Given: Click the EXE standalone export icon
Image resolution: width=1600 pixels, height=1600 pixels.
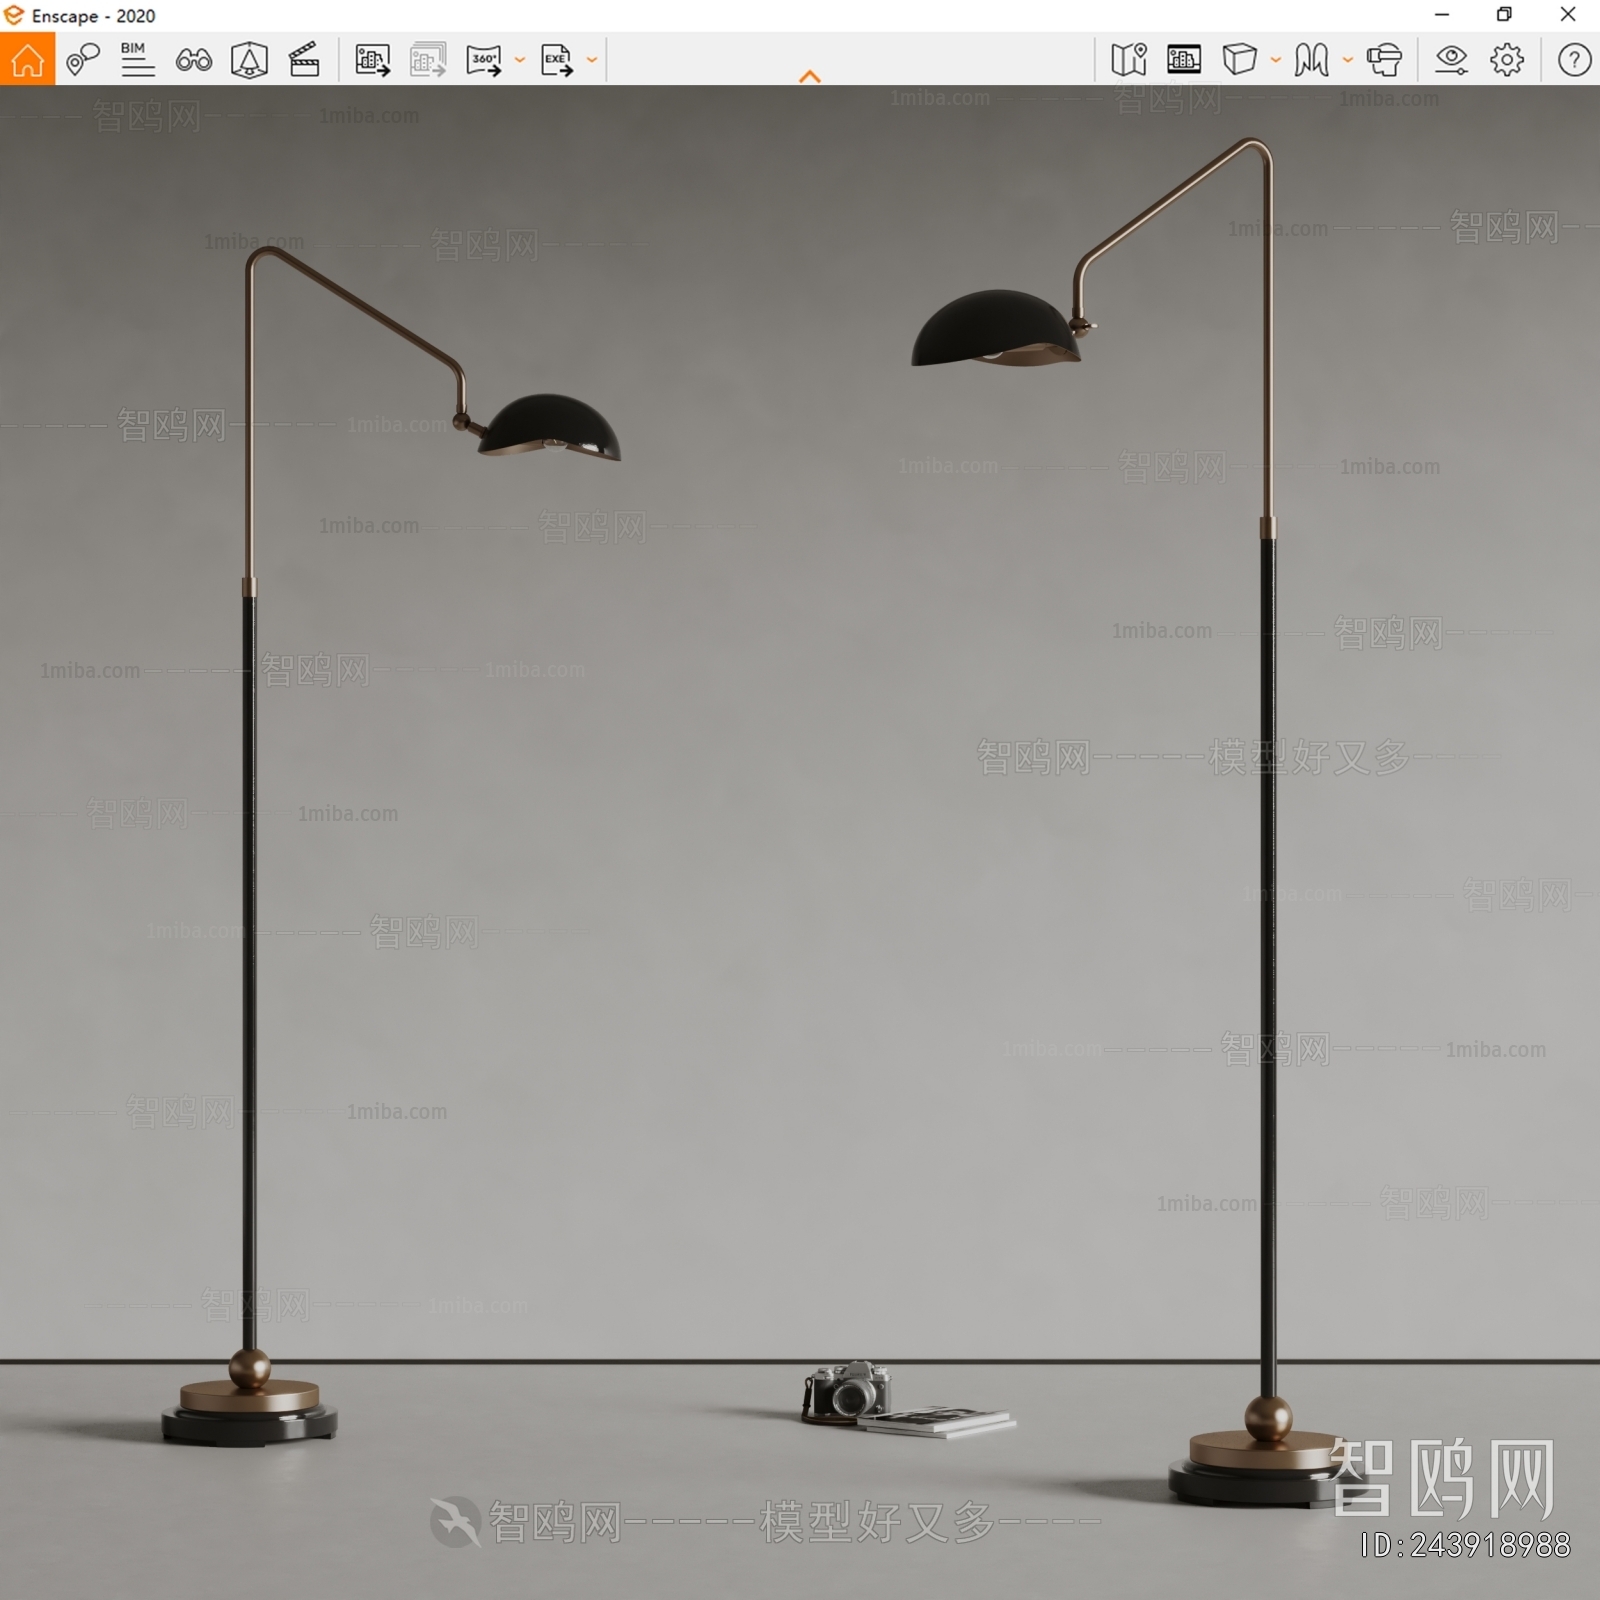Looking at the screenshot, I should click(557, 60).
